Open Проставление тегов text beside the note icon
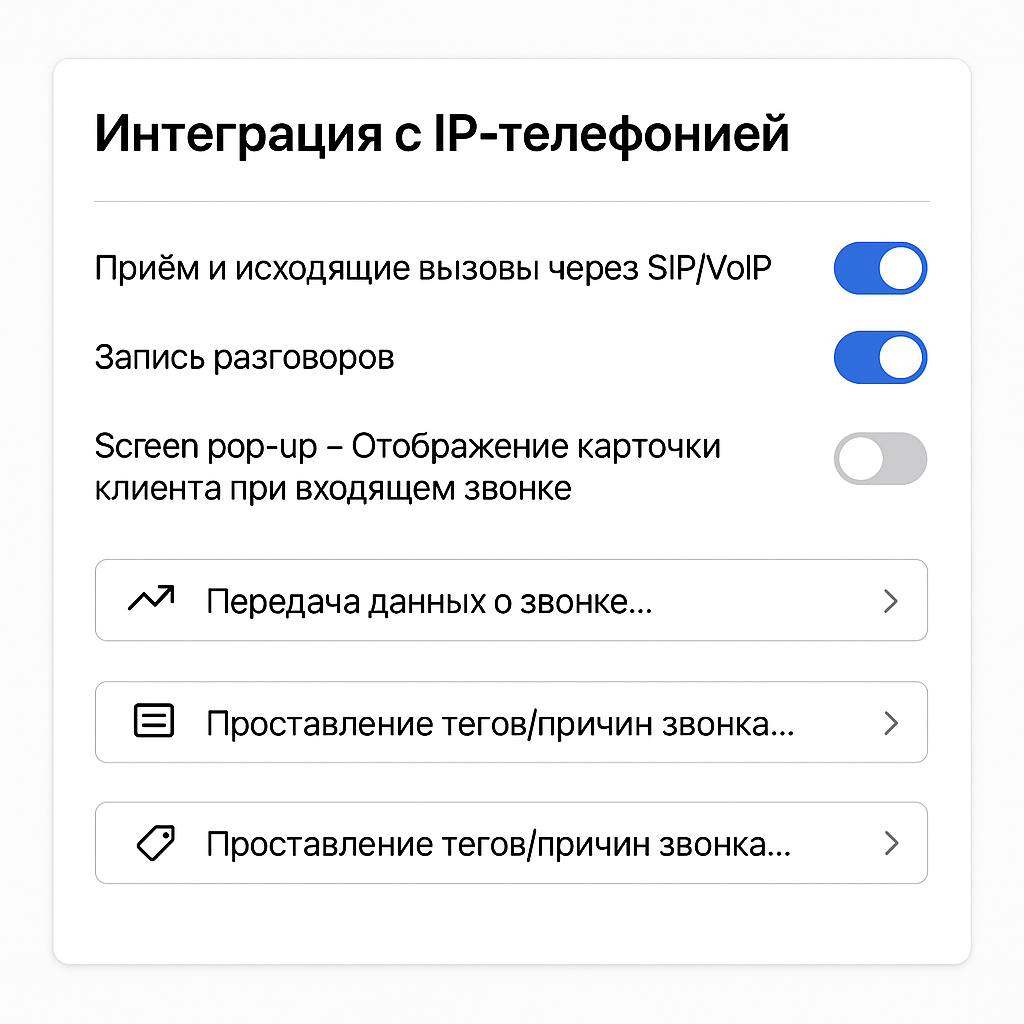1024x1024 pixels. click(500, 724)
